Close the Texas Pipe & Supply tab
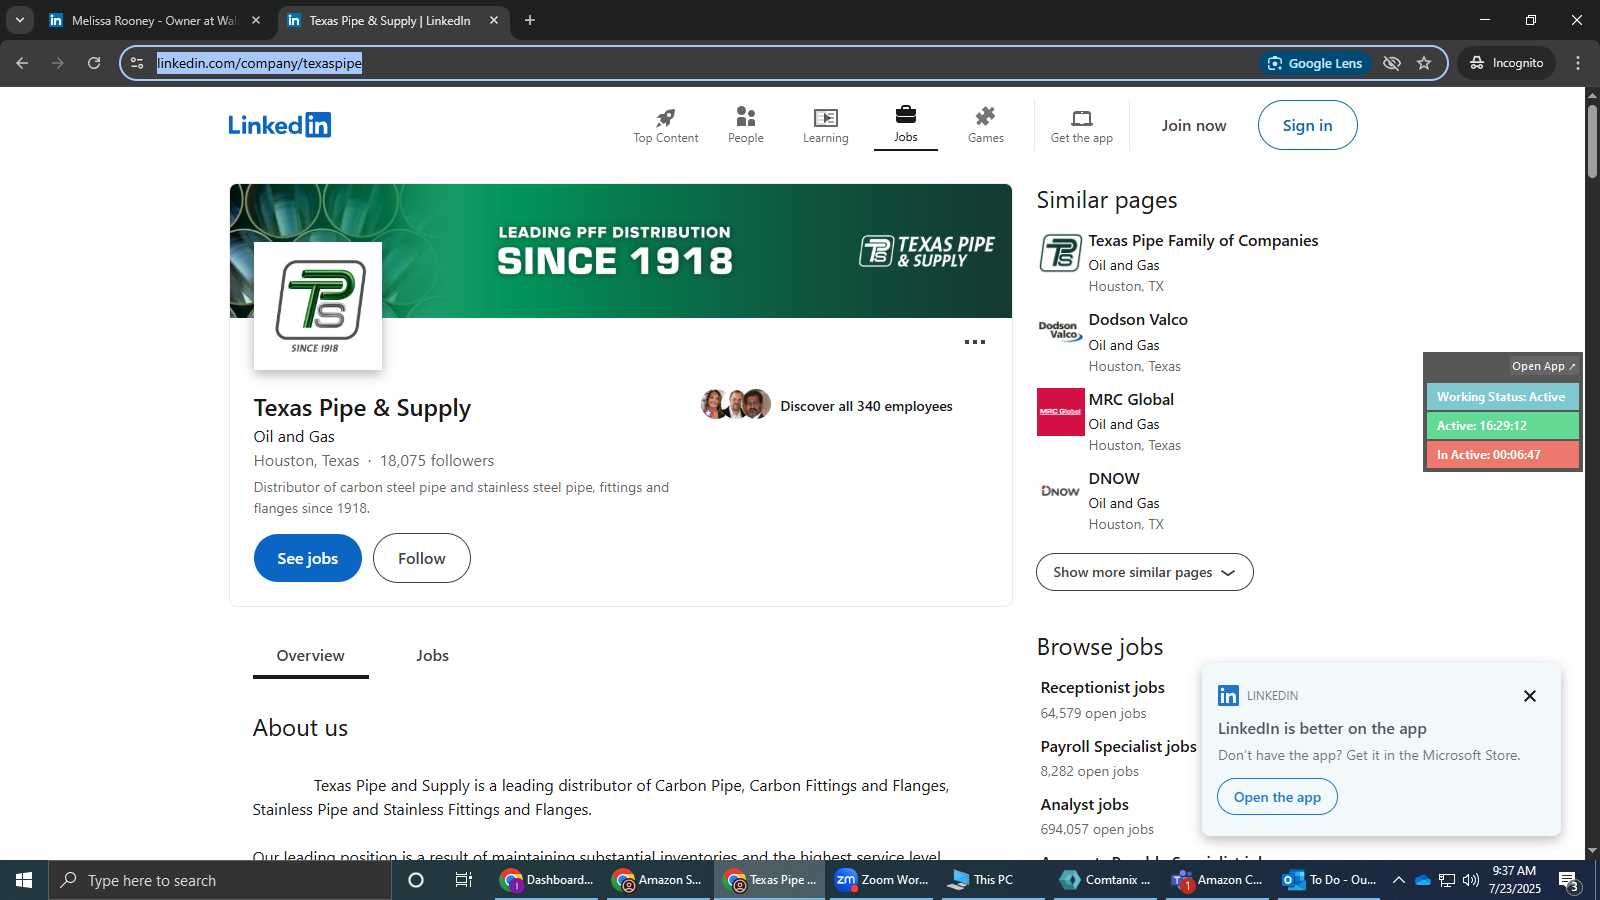1600x900 pixels. (x=494, y=20)
